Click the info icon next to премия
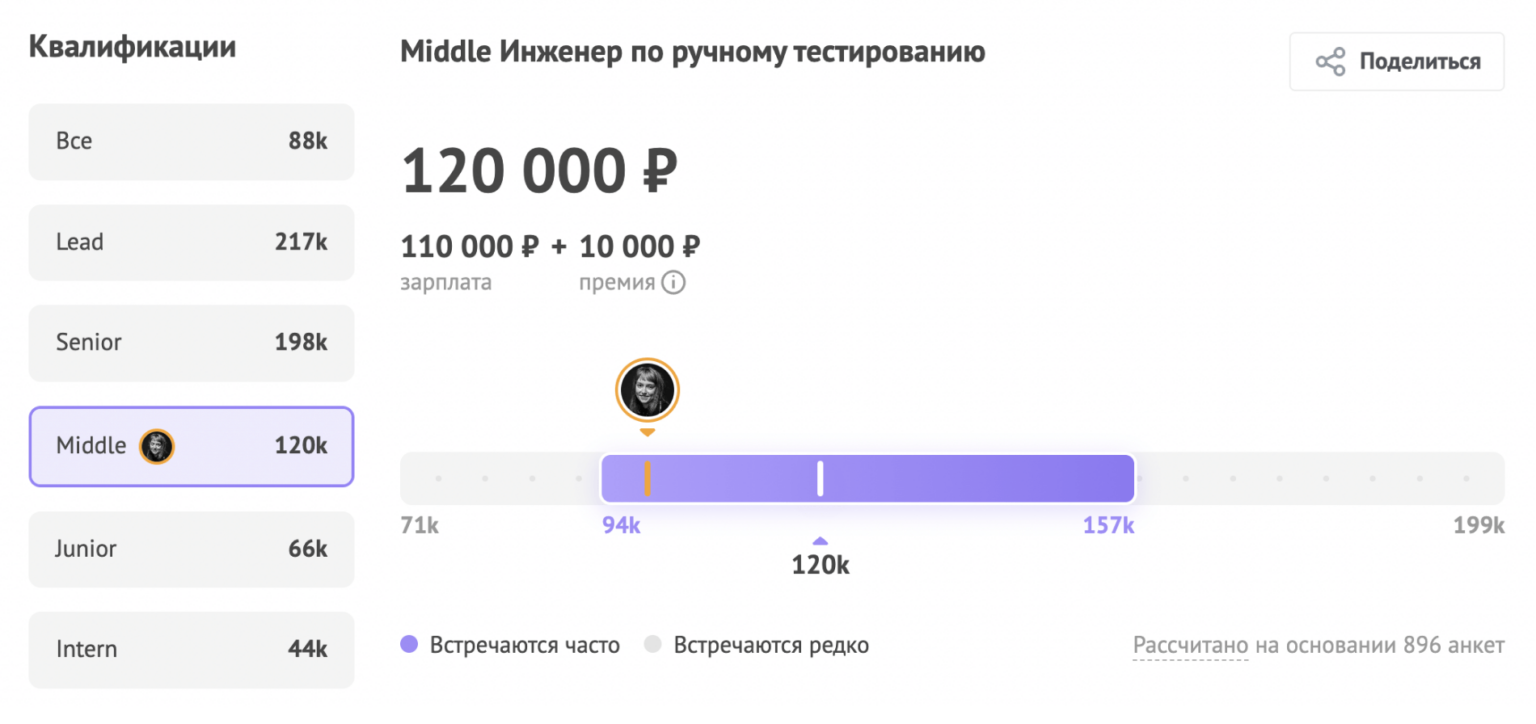This screenshot has height=724, width=1536. 674,283
